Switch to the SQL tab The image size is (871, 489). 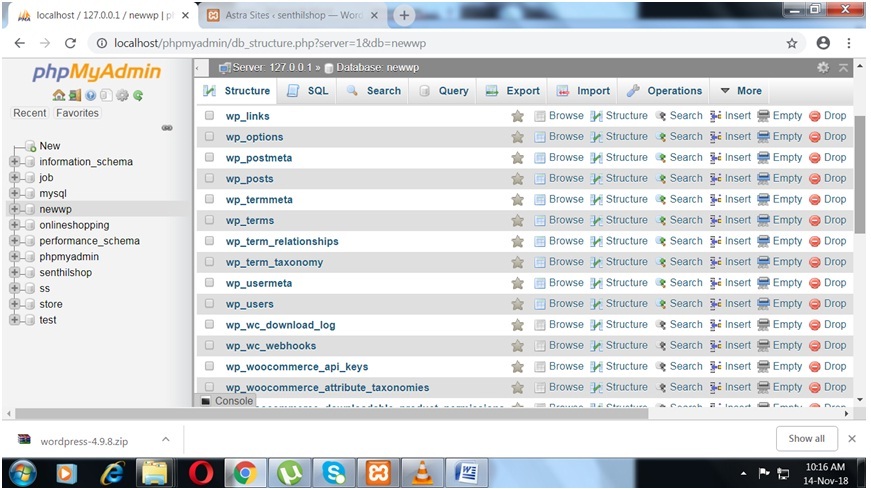308,91
